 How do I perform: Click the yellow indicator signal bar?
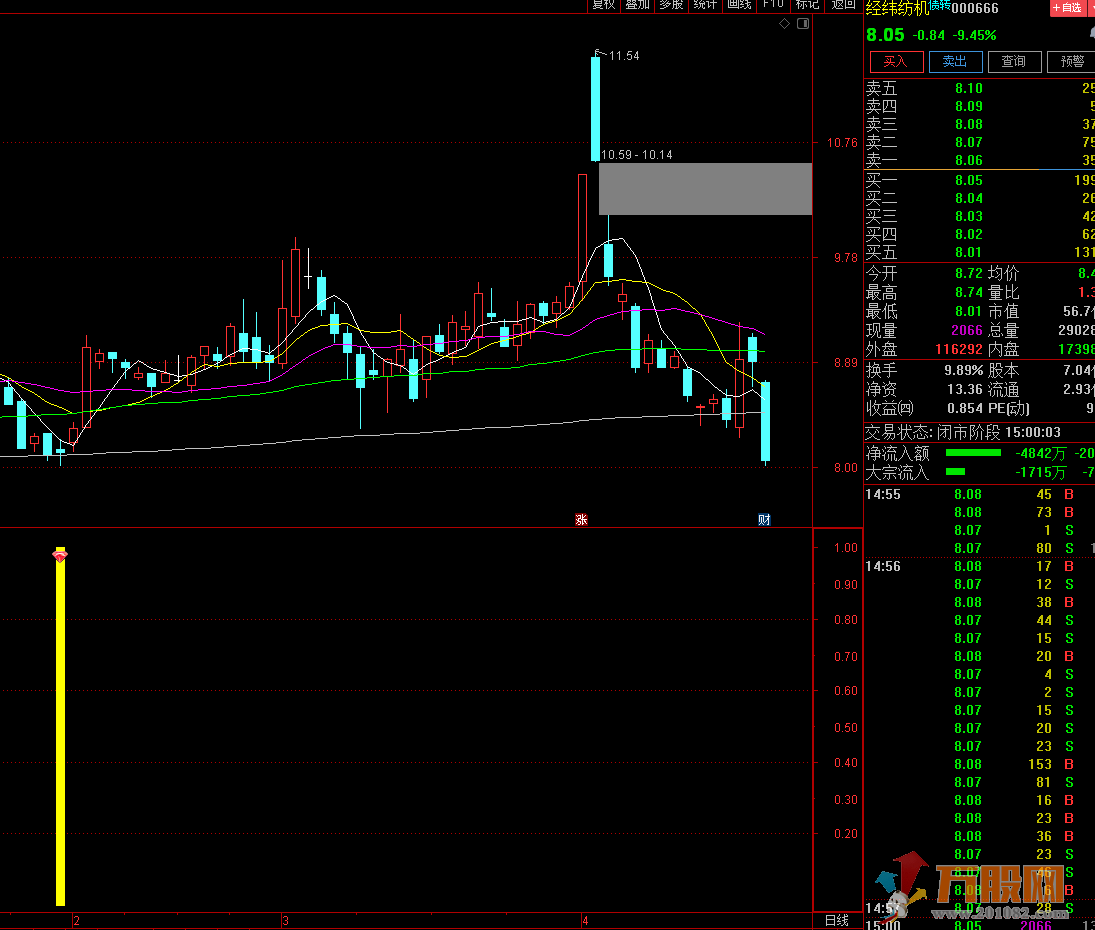tap(60, 730)
